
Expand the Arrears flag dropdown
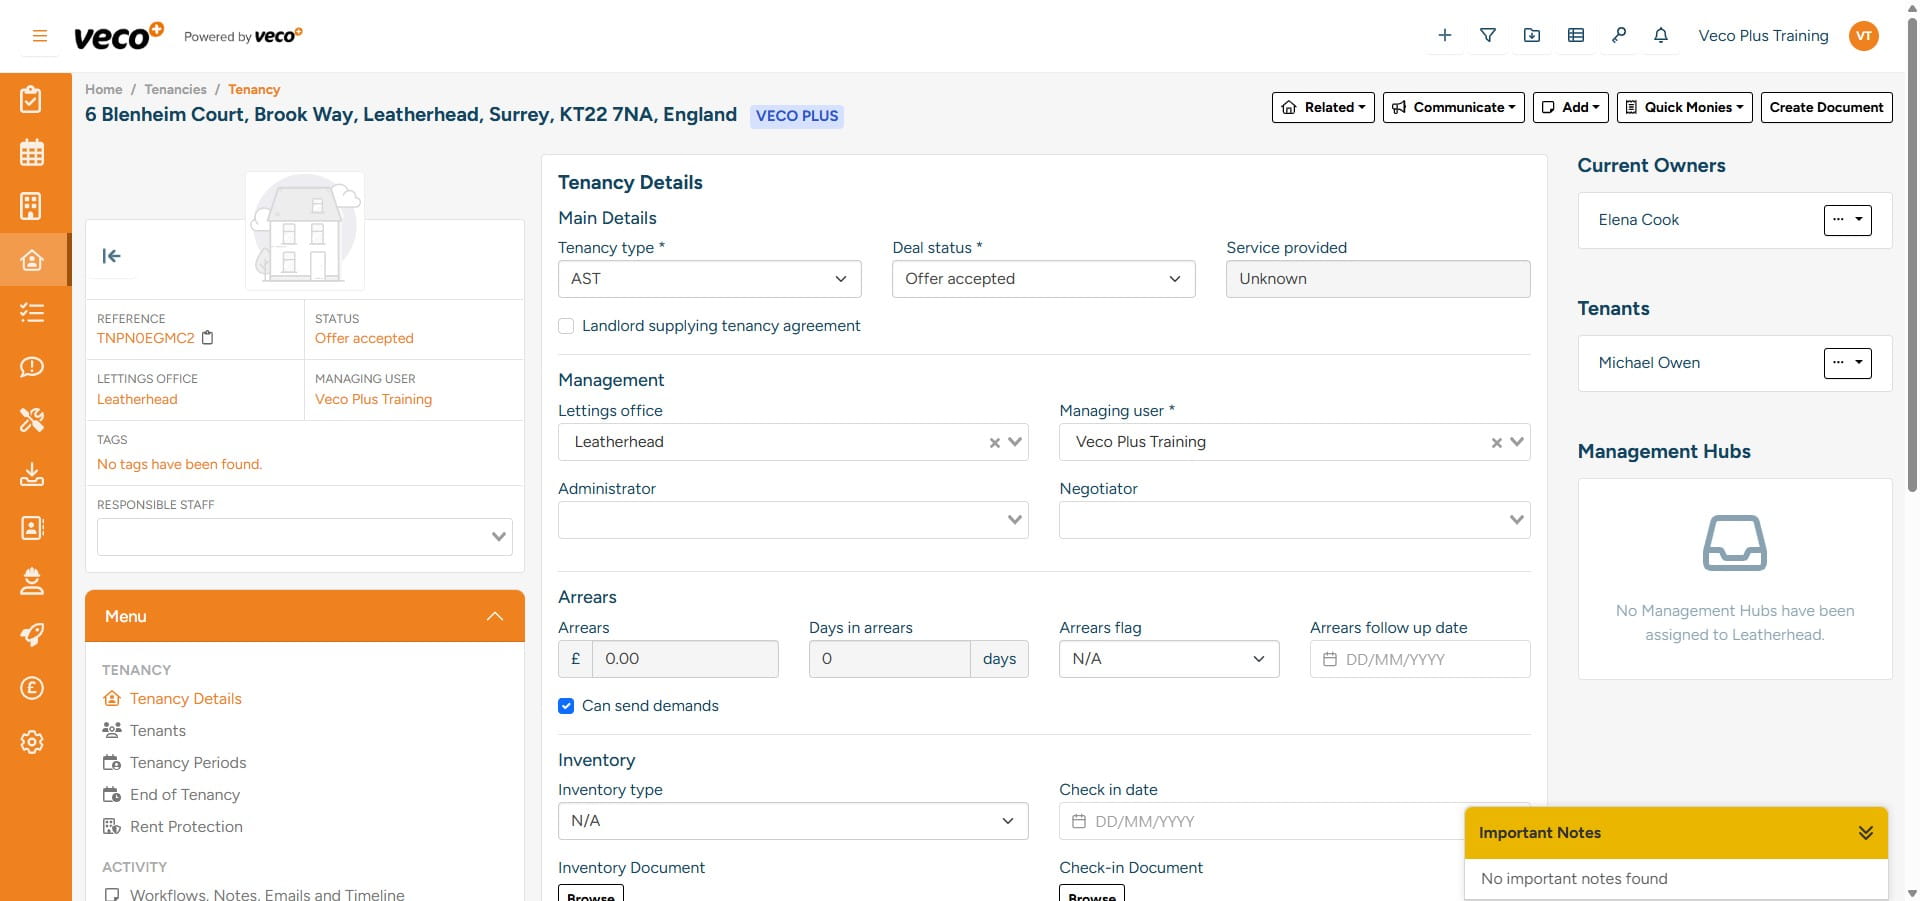pyautogui.click(x=1168, y=659)
